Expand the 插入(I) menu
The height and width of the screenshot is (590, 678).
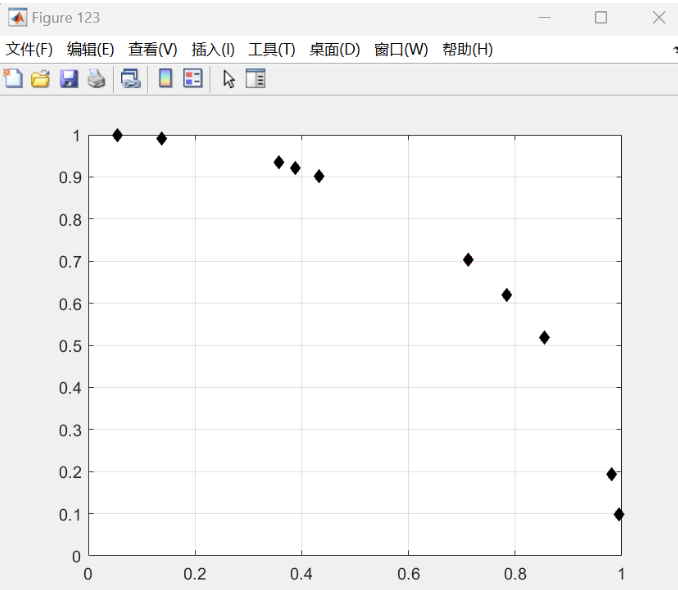213,49
